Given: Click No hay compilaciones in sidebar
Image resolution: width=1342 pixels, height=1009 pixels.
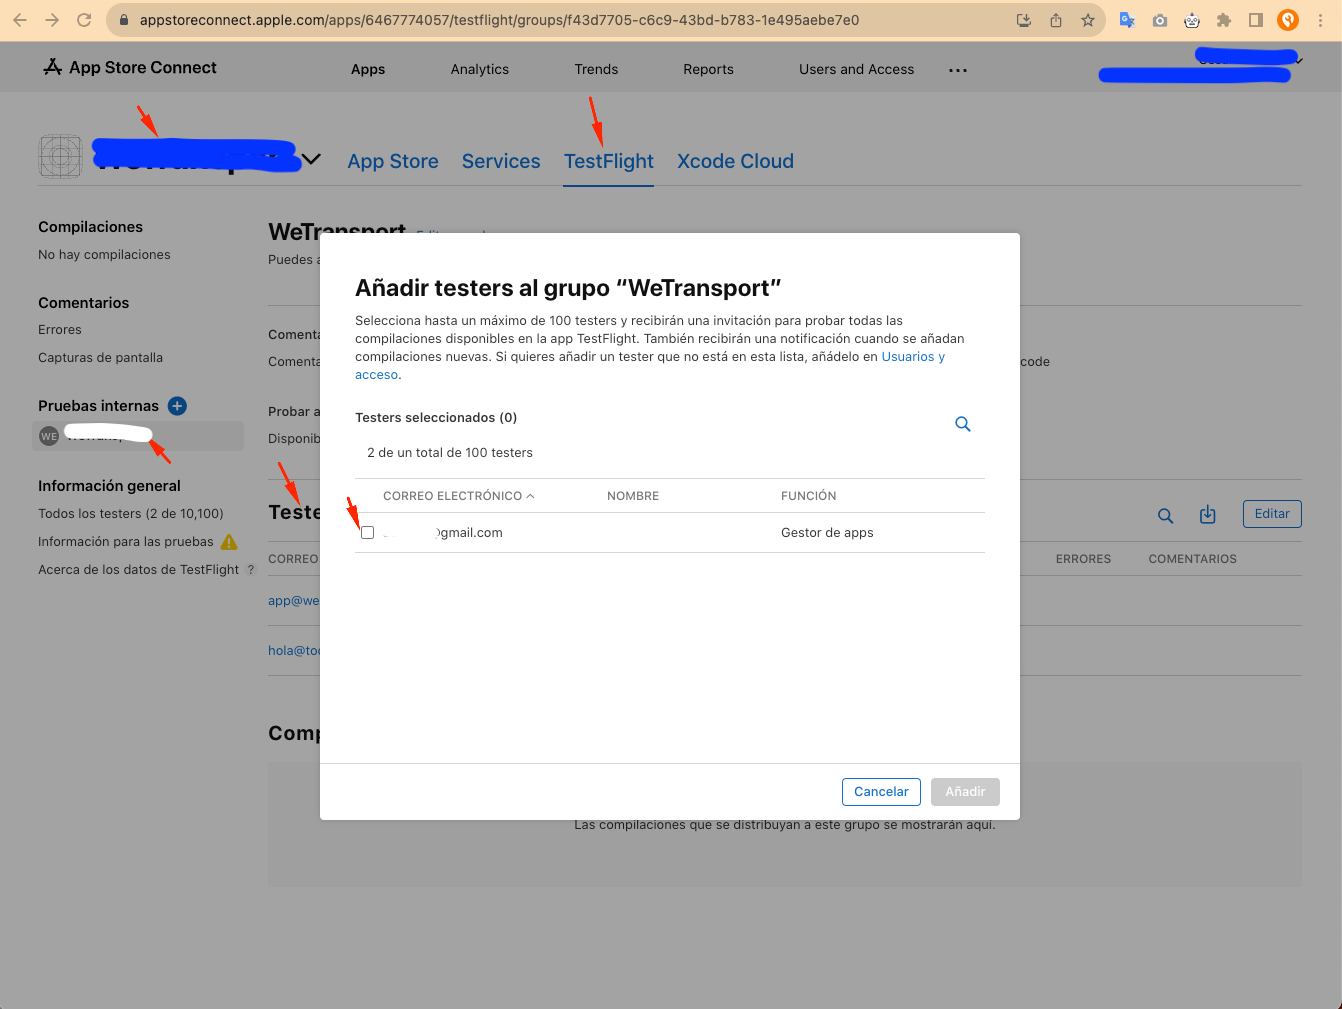Looking at the screenshot, I should click(104, 255).
